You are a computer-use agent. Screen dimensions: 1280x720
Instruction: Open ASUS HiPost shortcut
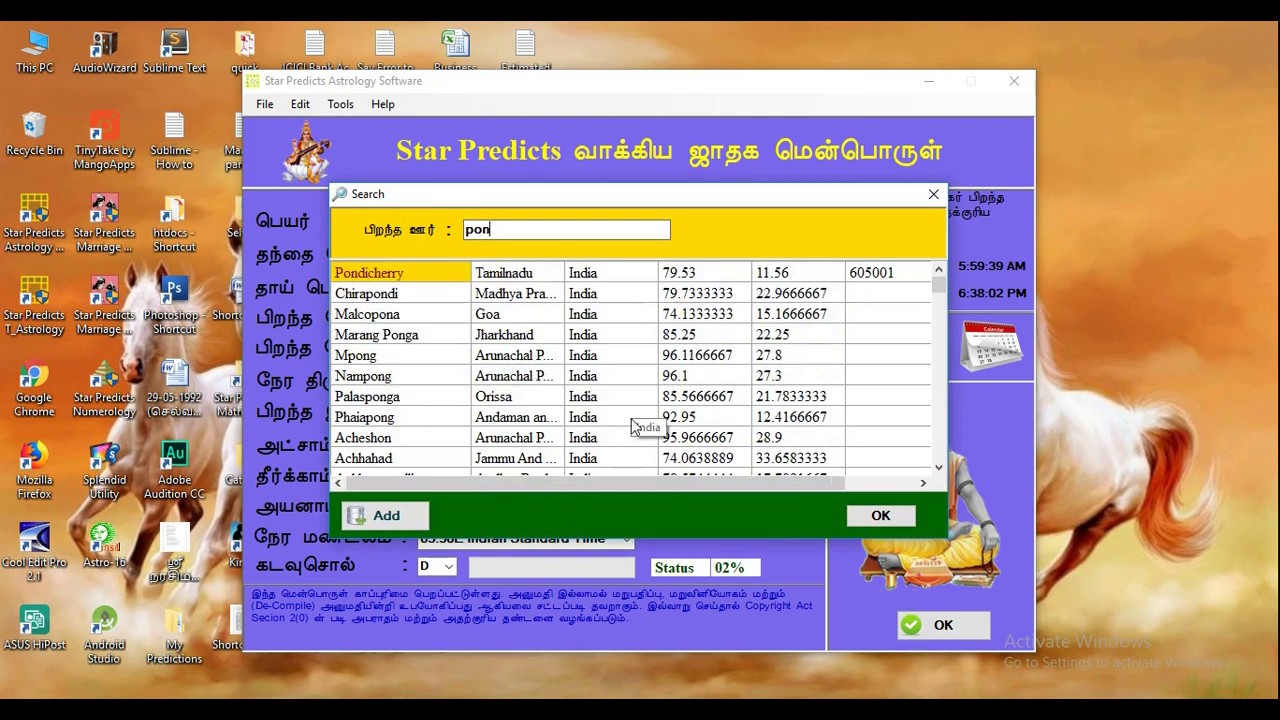(x=34, y=628)
